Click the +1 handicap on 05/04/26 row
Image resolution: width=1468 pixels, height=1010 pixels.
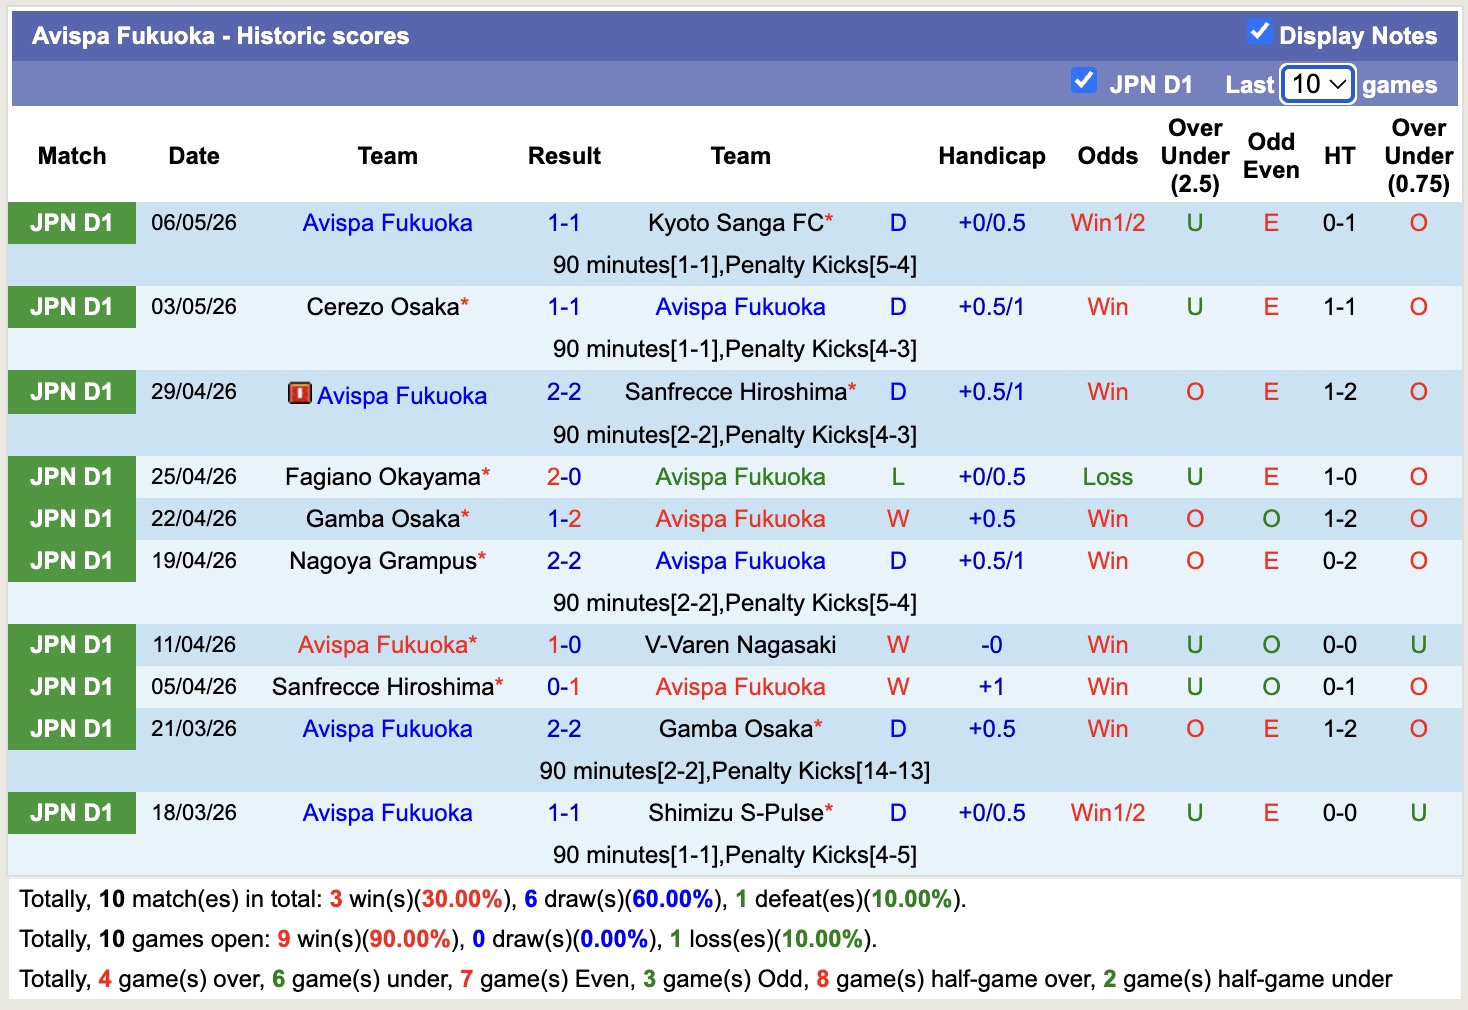pos(991,687)
